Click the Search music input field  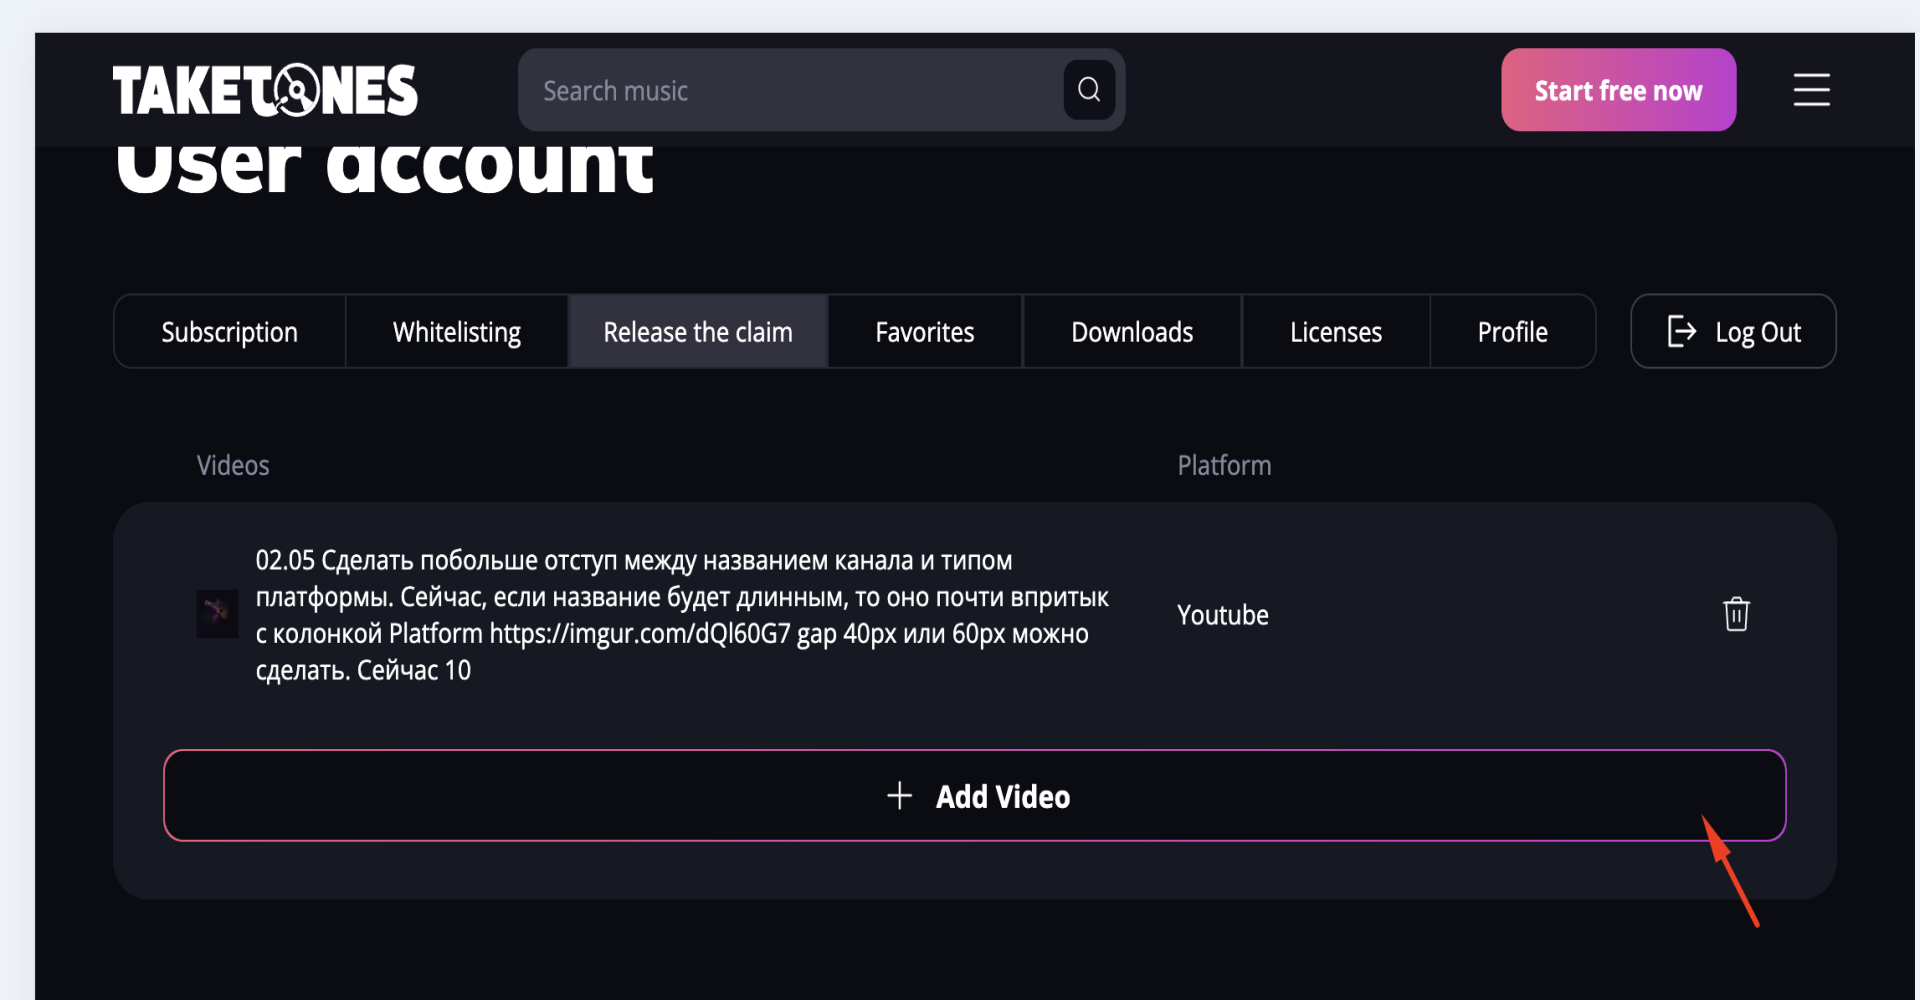[x=790, y=91]
